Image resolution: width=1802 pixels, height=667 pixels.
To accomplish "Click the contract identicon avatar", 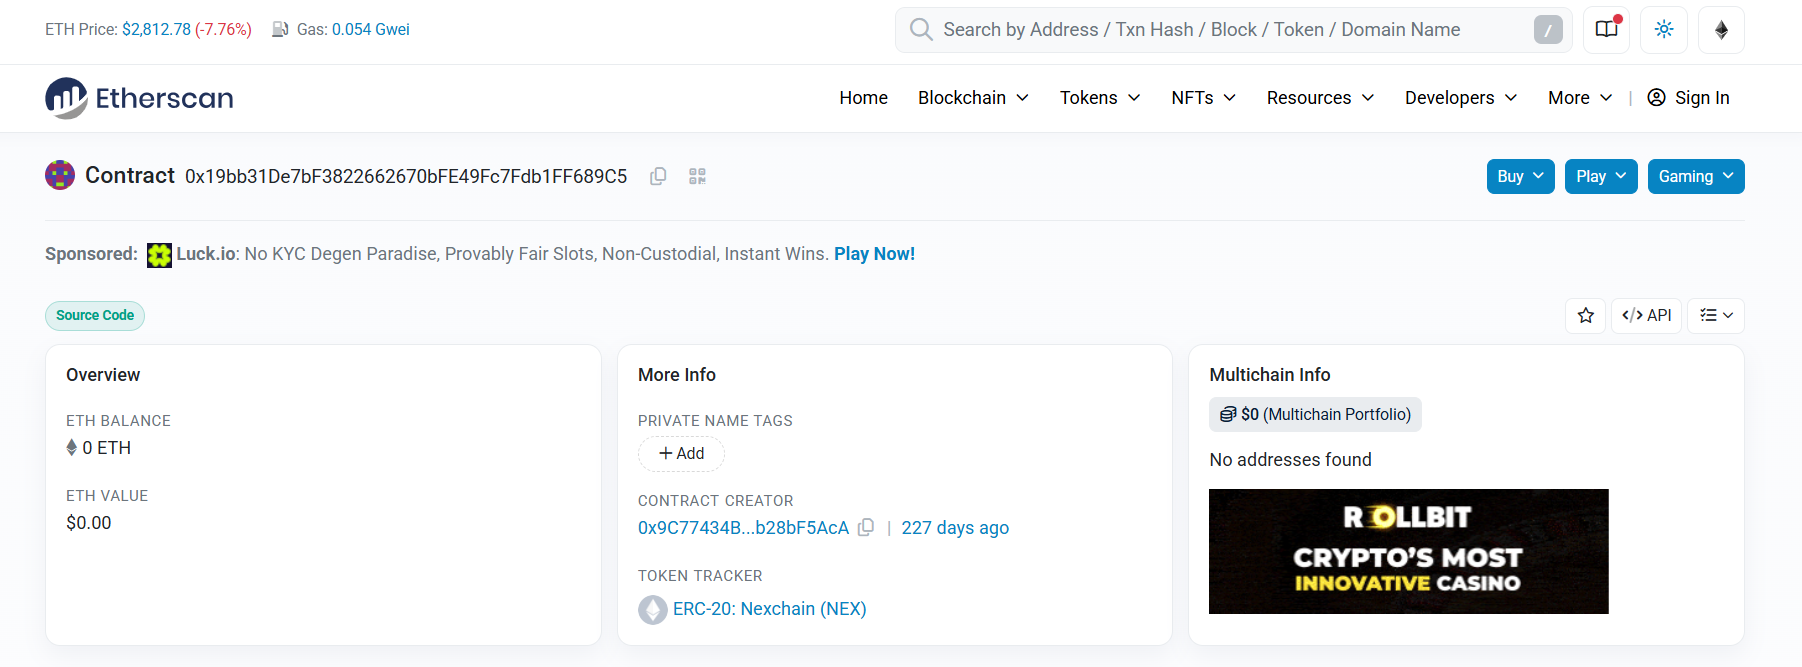I will 60,175.
